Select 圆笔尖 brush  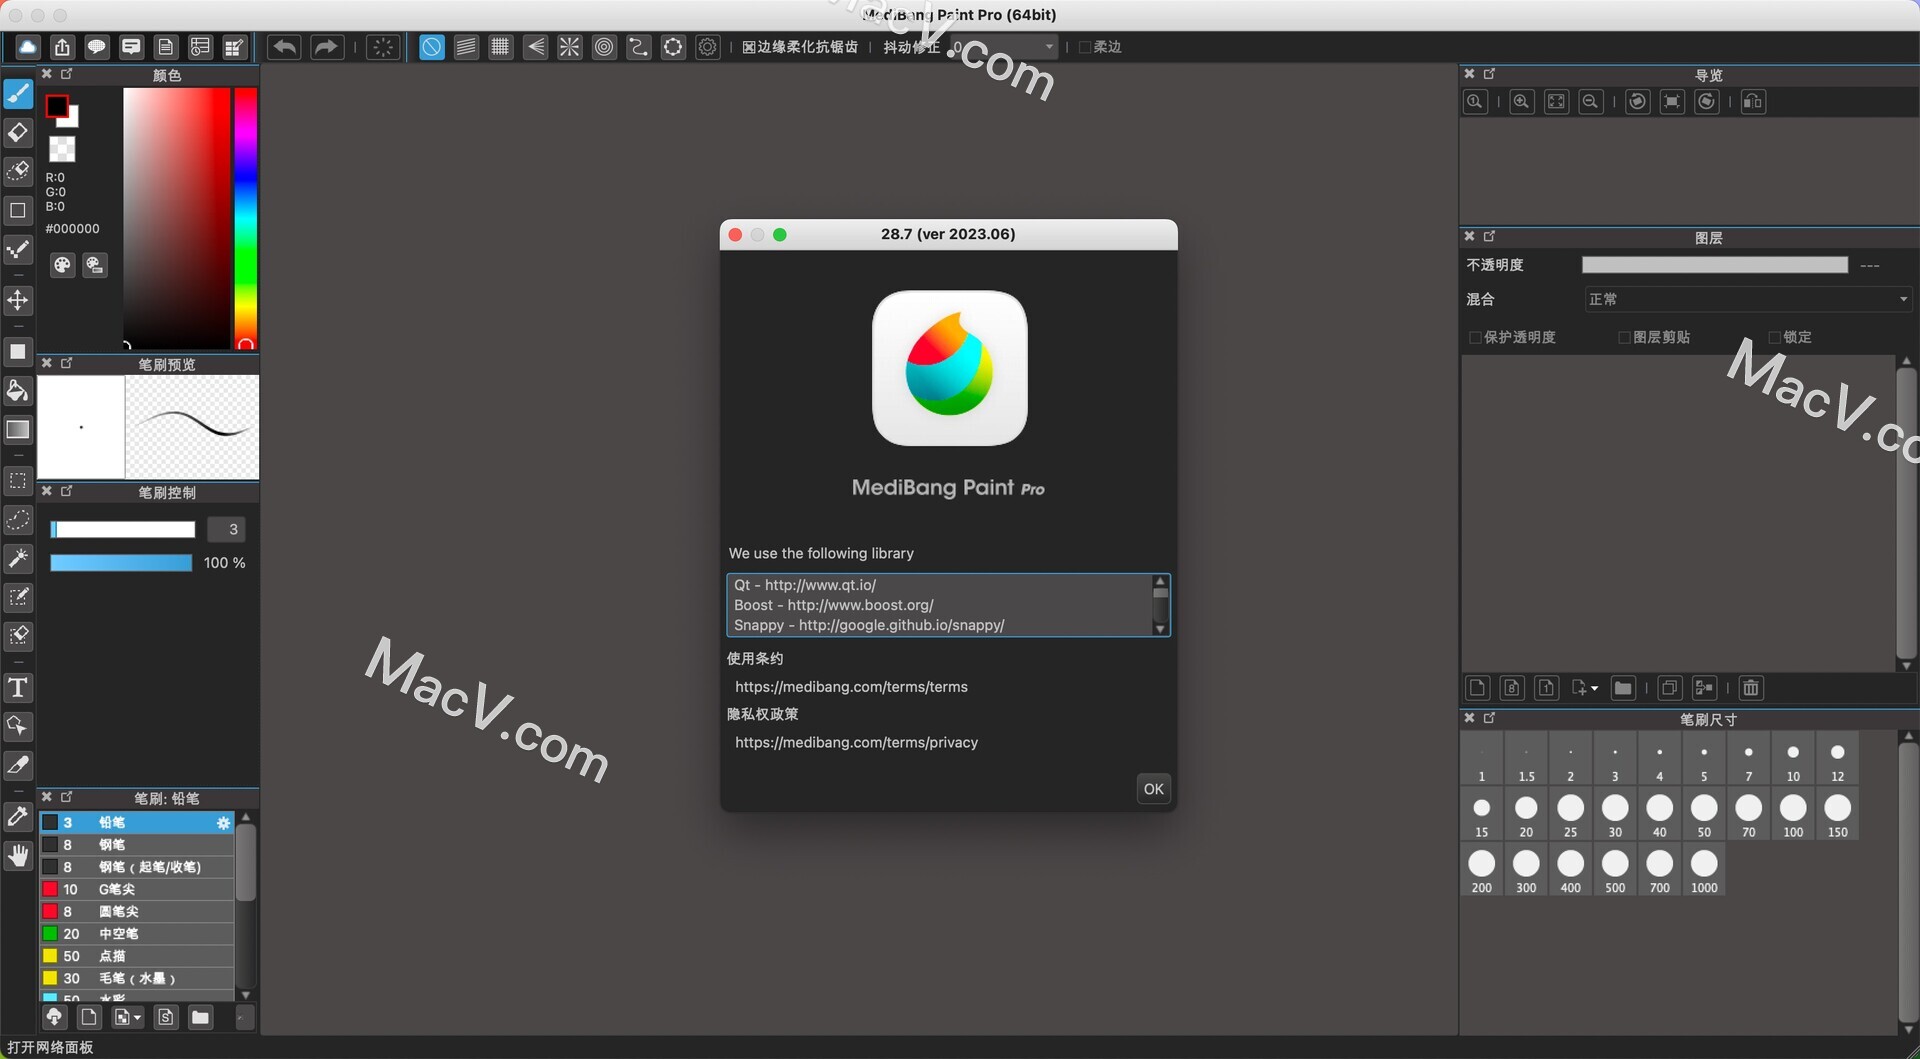(x=137, y=912)
